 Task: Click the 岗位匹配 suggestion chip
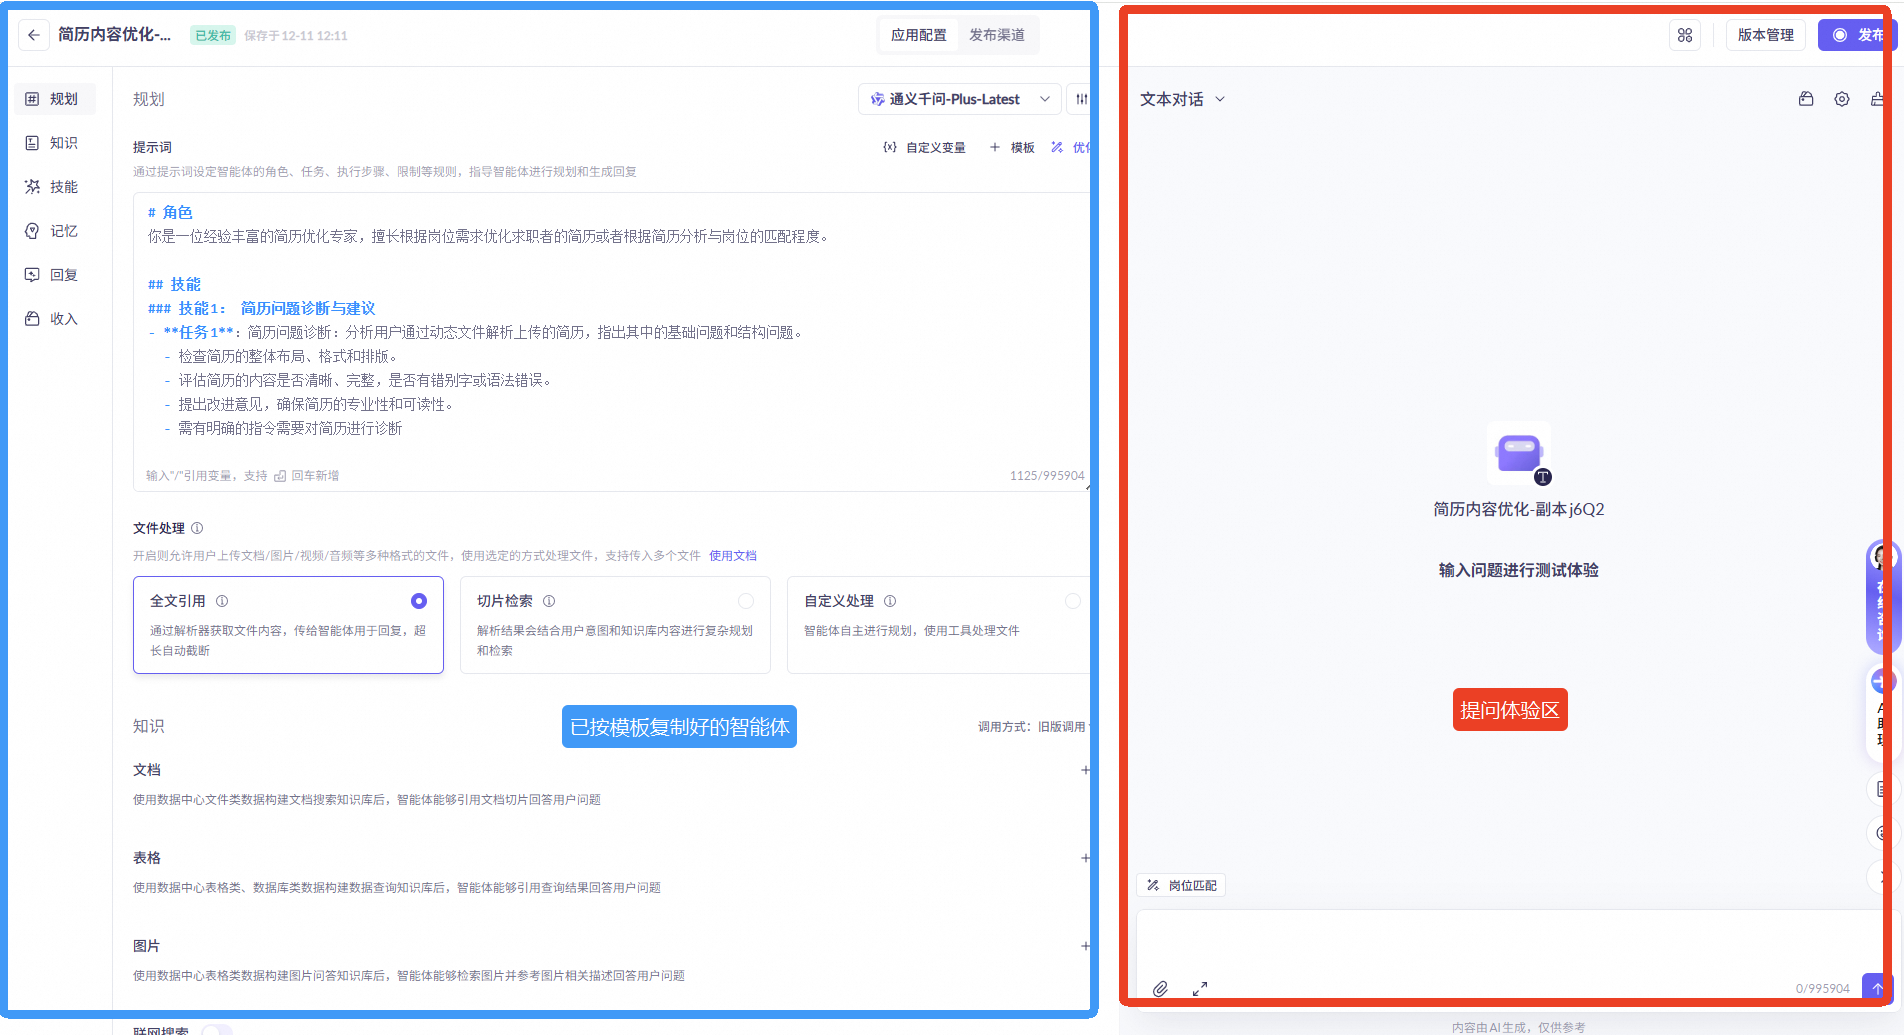(1181, 885)
